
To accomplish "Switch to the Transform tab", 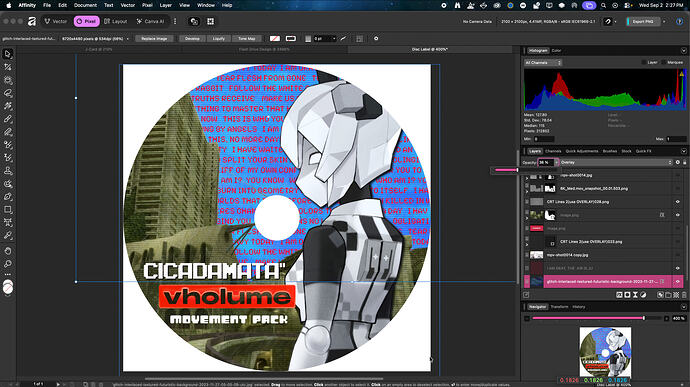I will pos(559,307).
